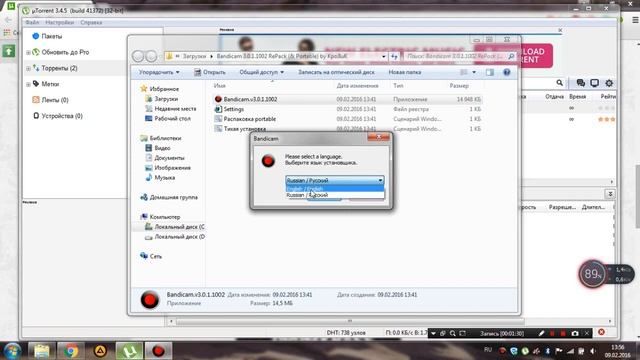This screenshot has height=360, width=640.
Task: Go forward using Explorer forward arrow button
Action: pyautogui.click(x=151, y=56)
